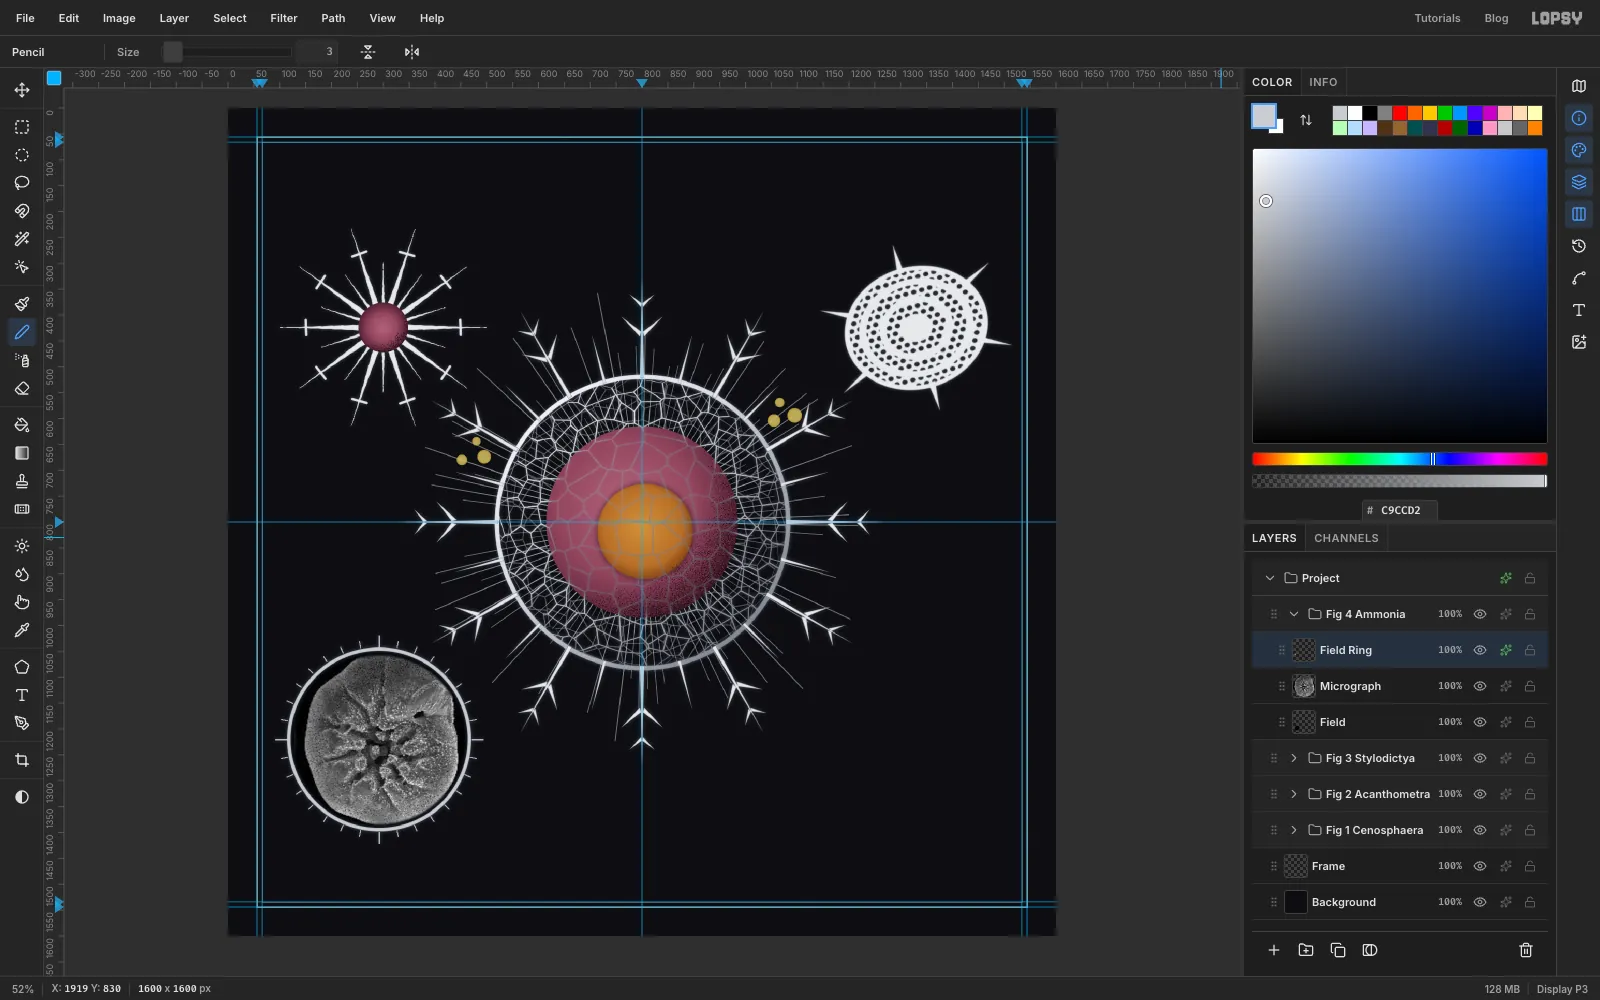Add a new layer
Image resolution: width=1600 pixels, height=1000 pixels.
pyautogui.click(x=1273, y=950)
